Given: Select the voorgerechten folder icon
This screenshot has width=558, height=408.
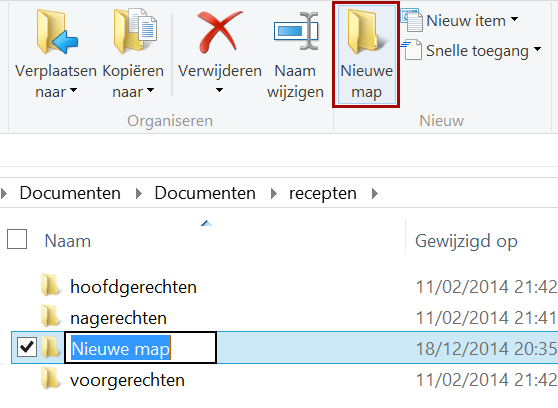Looking at the screenshot, I should tap(50, 379).
